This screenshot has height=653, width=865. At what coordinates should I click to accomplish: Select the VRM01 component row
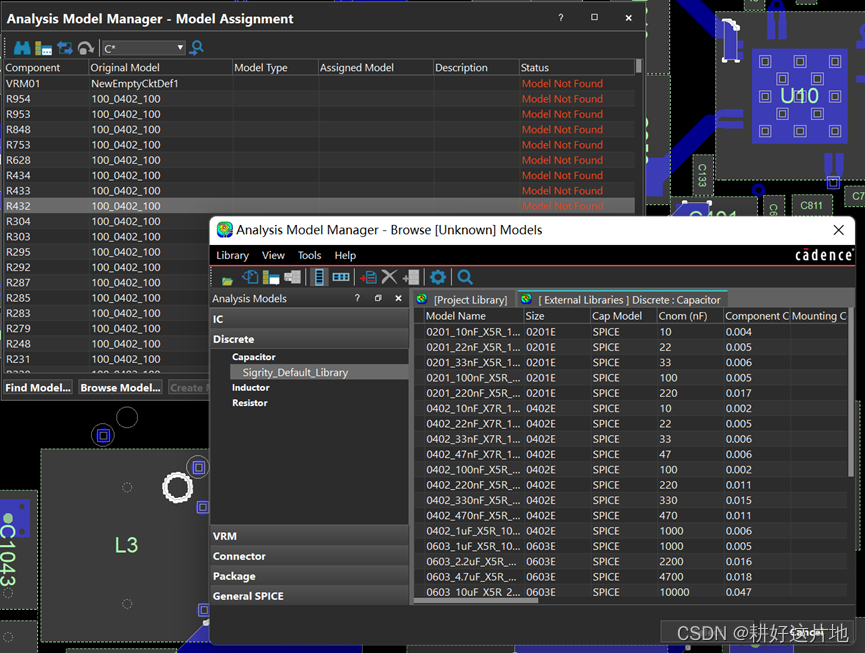pos(319,84)
